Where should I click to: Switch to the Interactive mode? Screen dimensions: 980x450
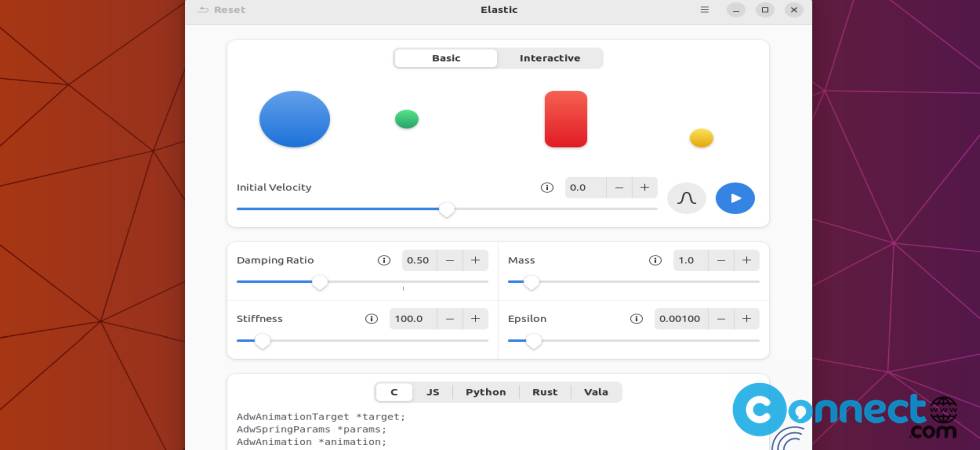[549, 58]
